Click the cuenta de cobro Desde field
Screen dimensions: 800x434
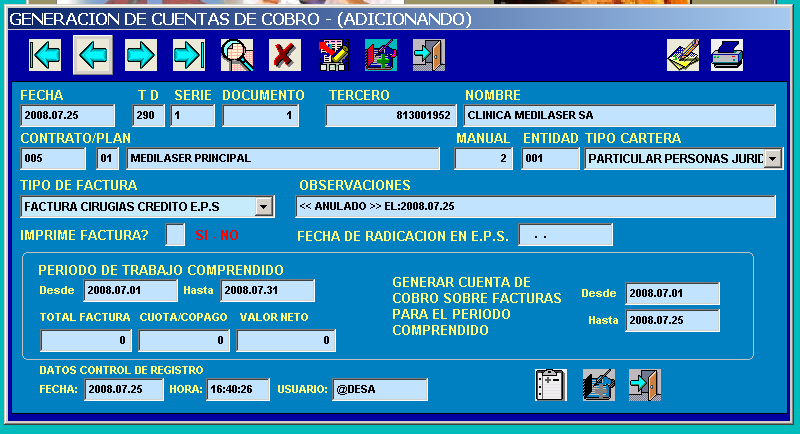coord(672,293)
